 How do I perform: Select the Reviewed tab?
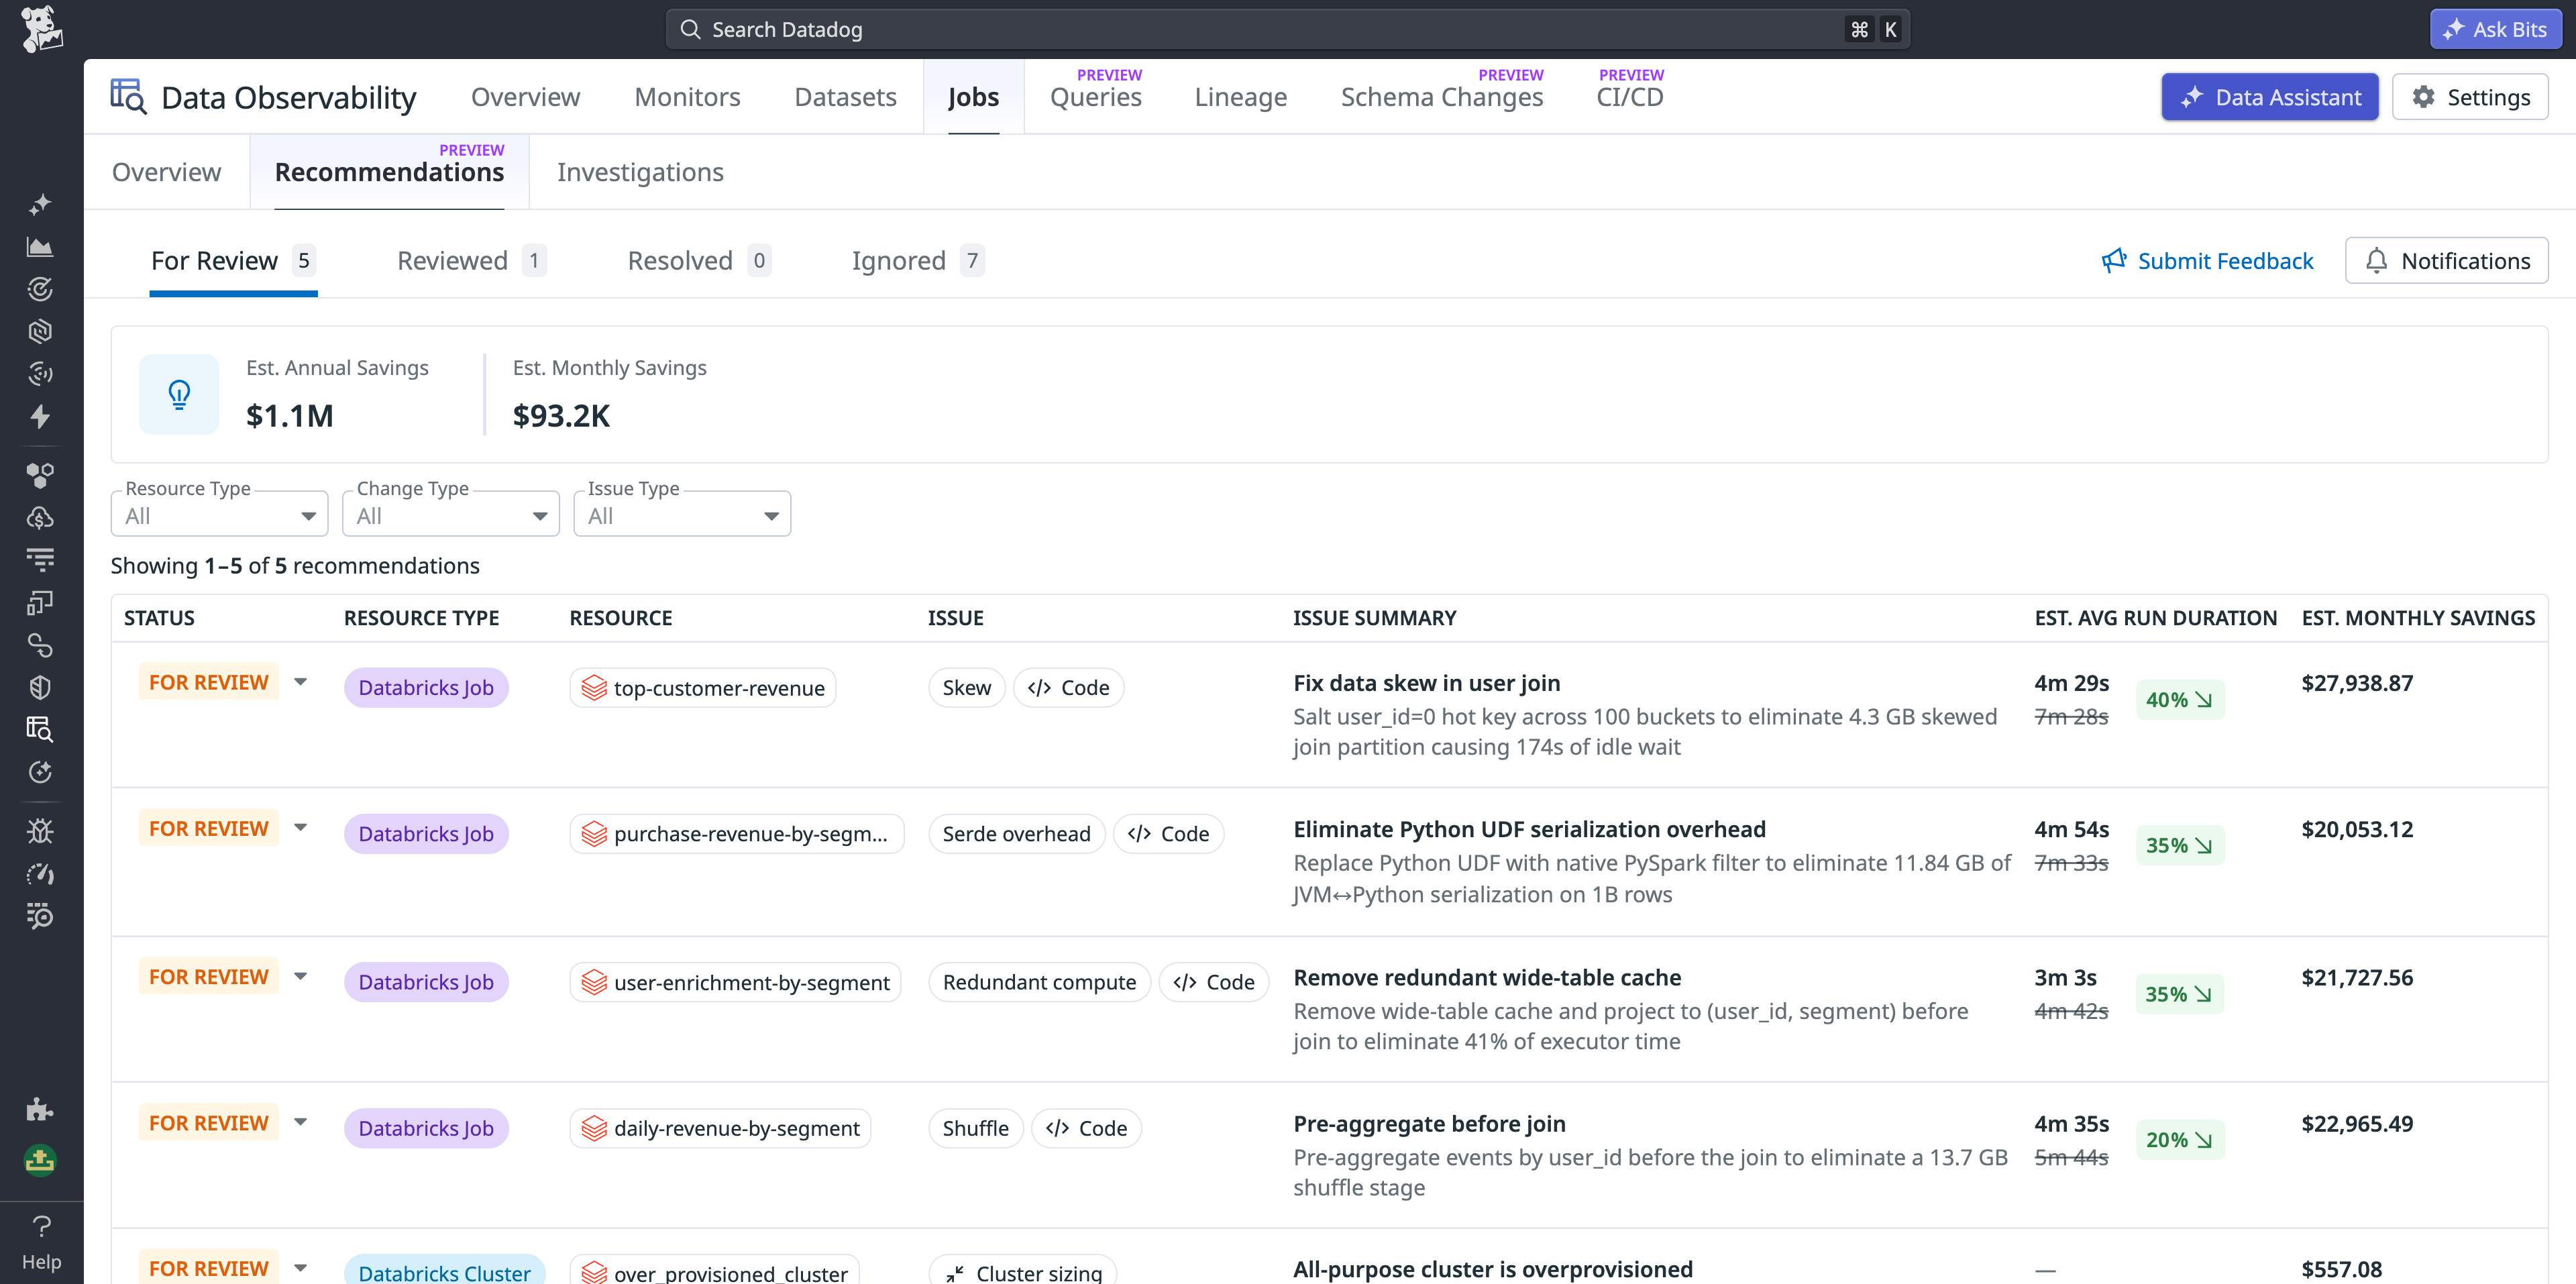(x=471, y=261)
